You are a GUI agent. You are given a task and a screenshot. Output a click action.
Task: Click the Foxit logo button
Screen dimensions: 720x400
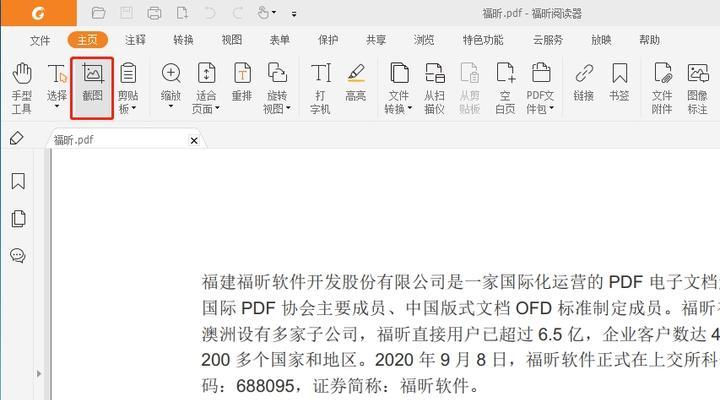pyautogui.click(x=39, y=13)
